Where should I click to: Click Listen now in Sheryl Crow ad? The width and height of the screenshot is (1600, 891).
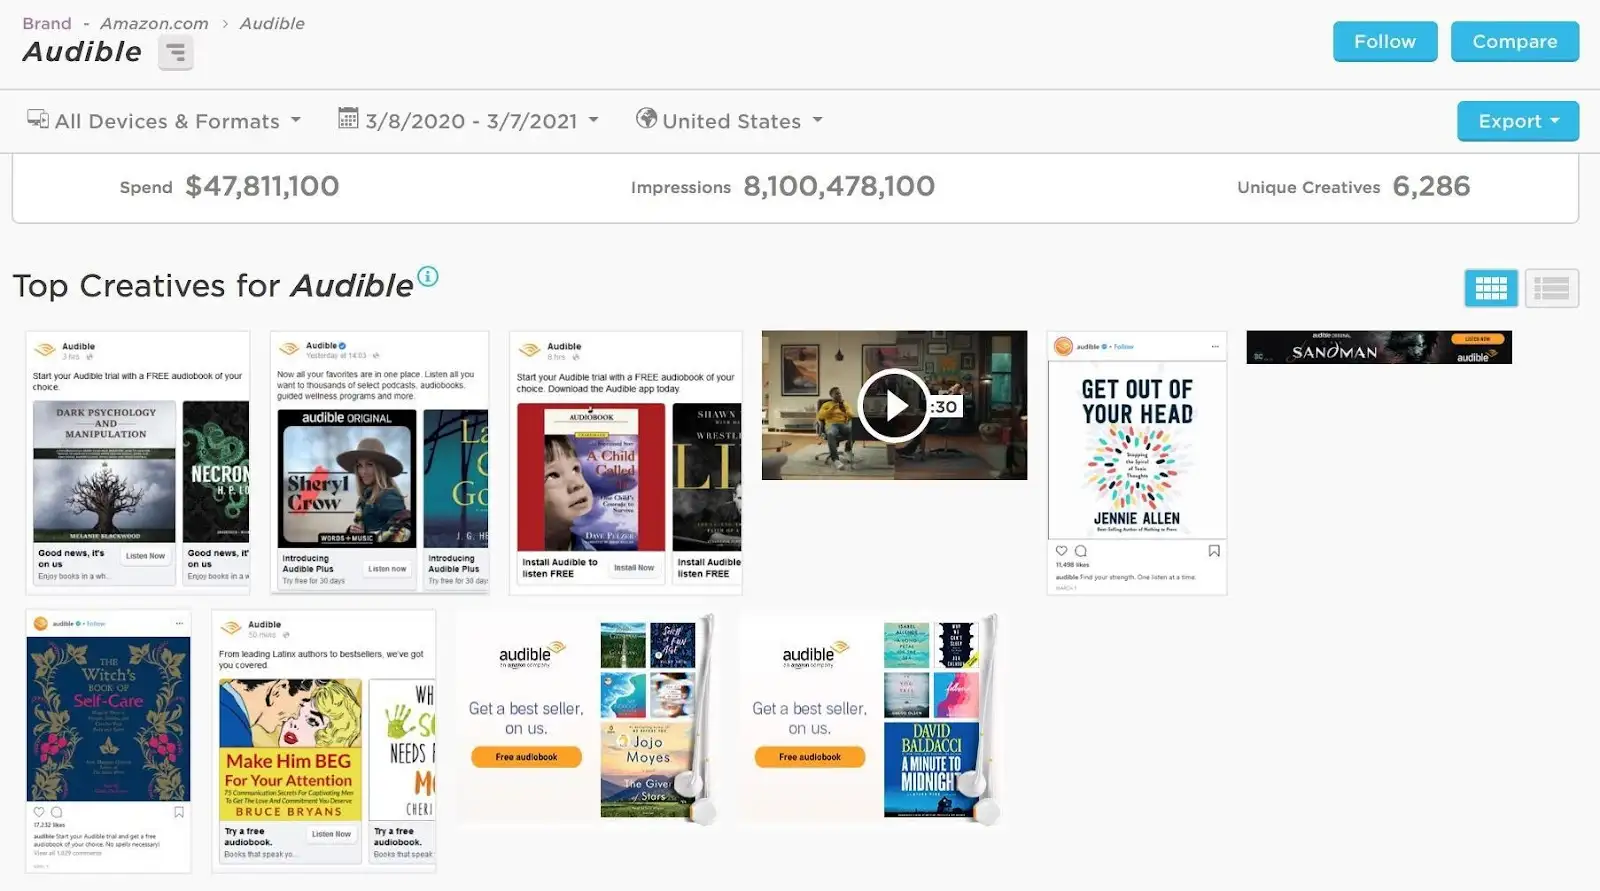pyautogui.click(x=387, y=569)
